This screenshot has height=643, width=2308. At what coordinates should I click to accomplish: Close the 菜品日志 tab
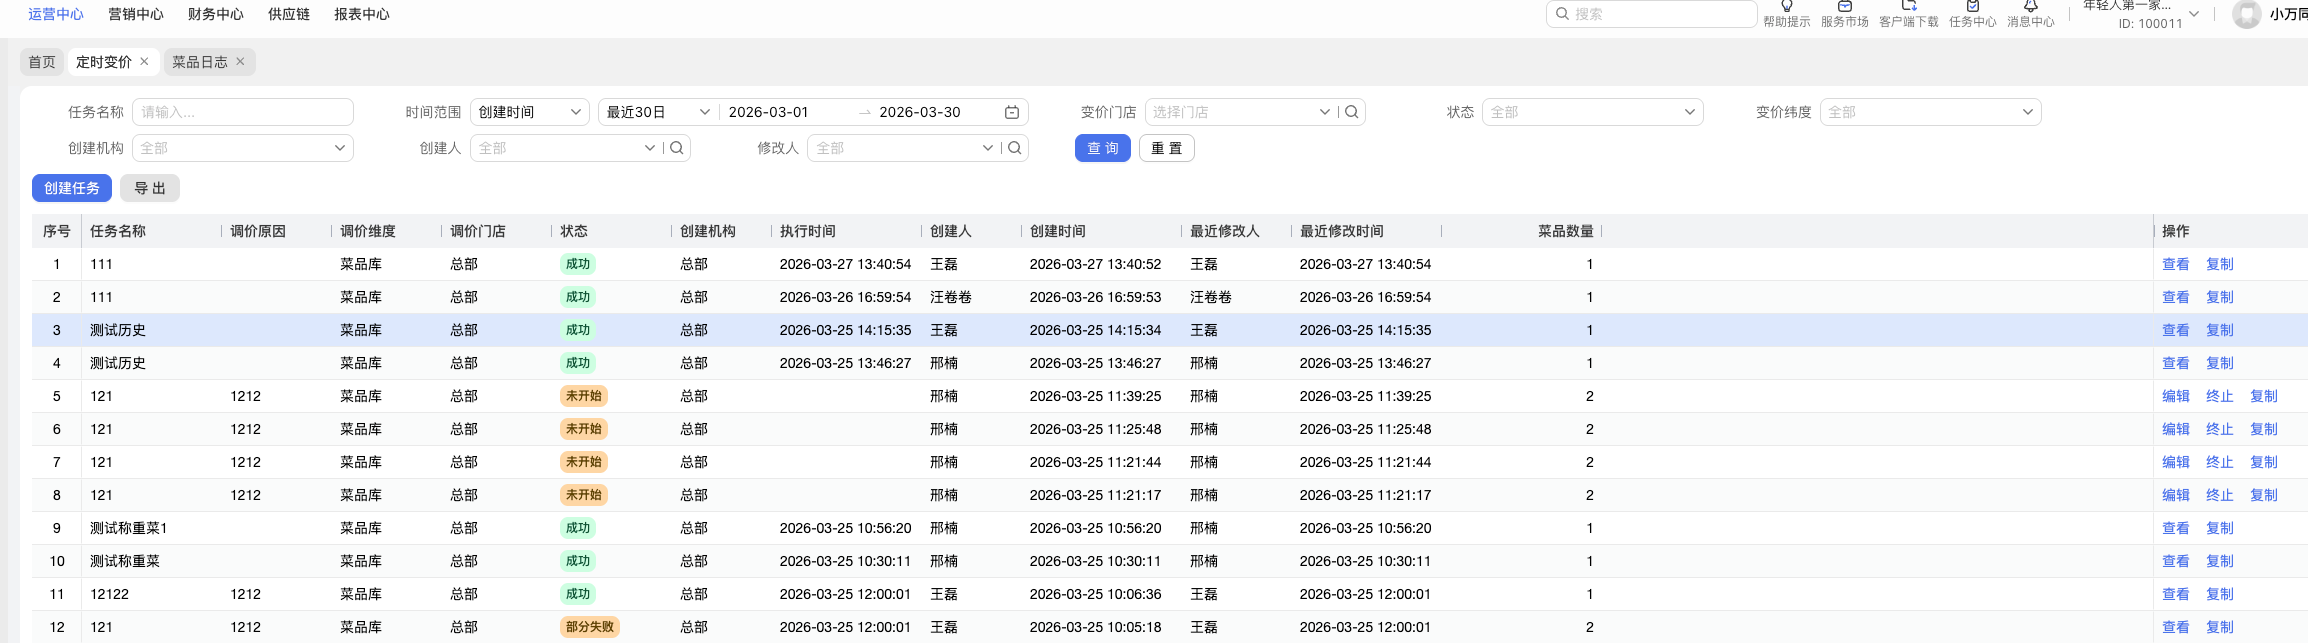[240, 62]
